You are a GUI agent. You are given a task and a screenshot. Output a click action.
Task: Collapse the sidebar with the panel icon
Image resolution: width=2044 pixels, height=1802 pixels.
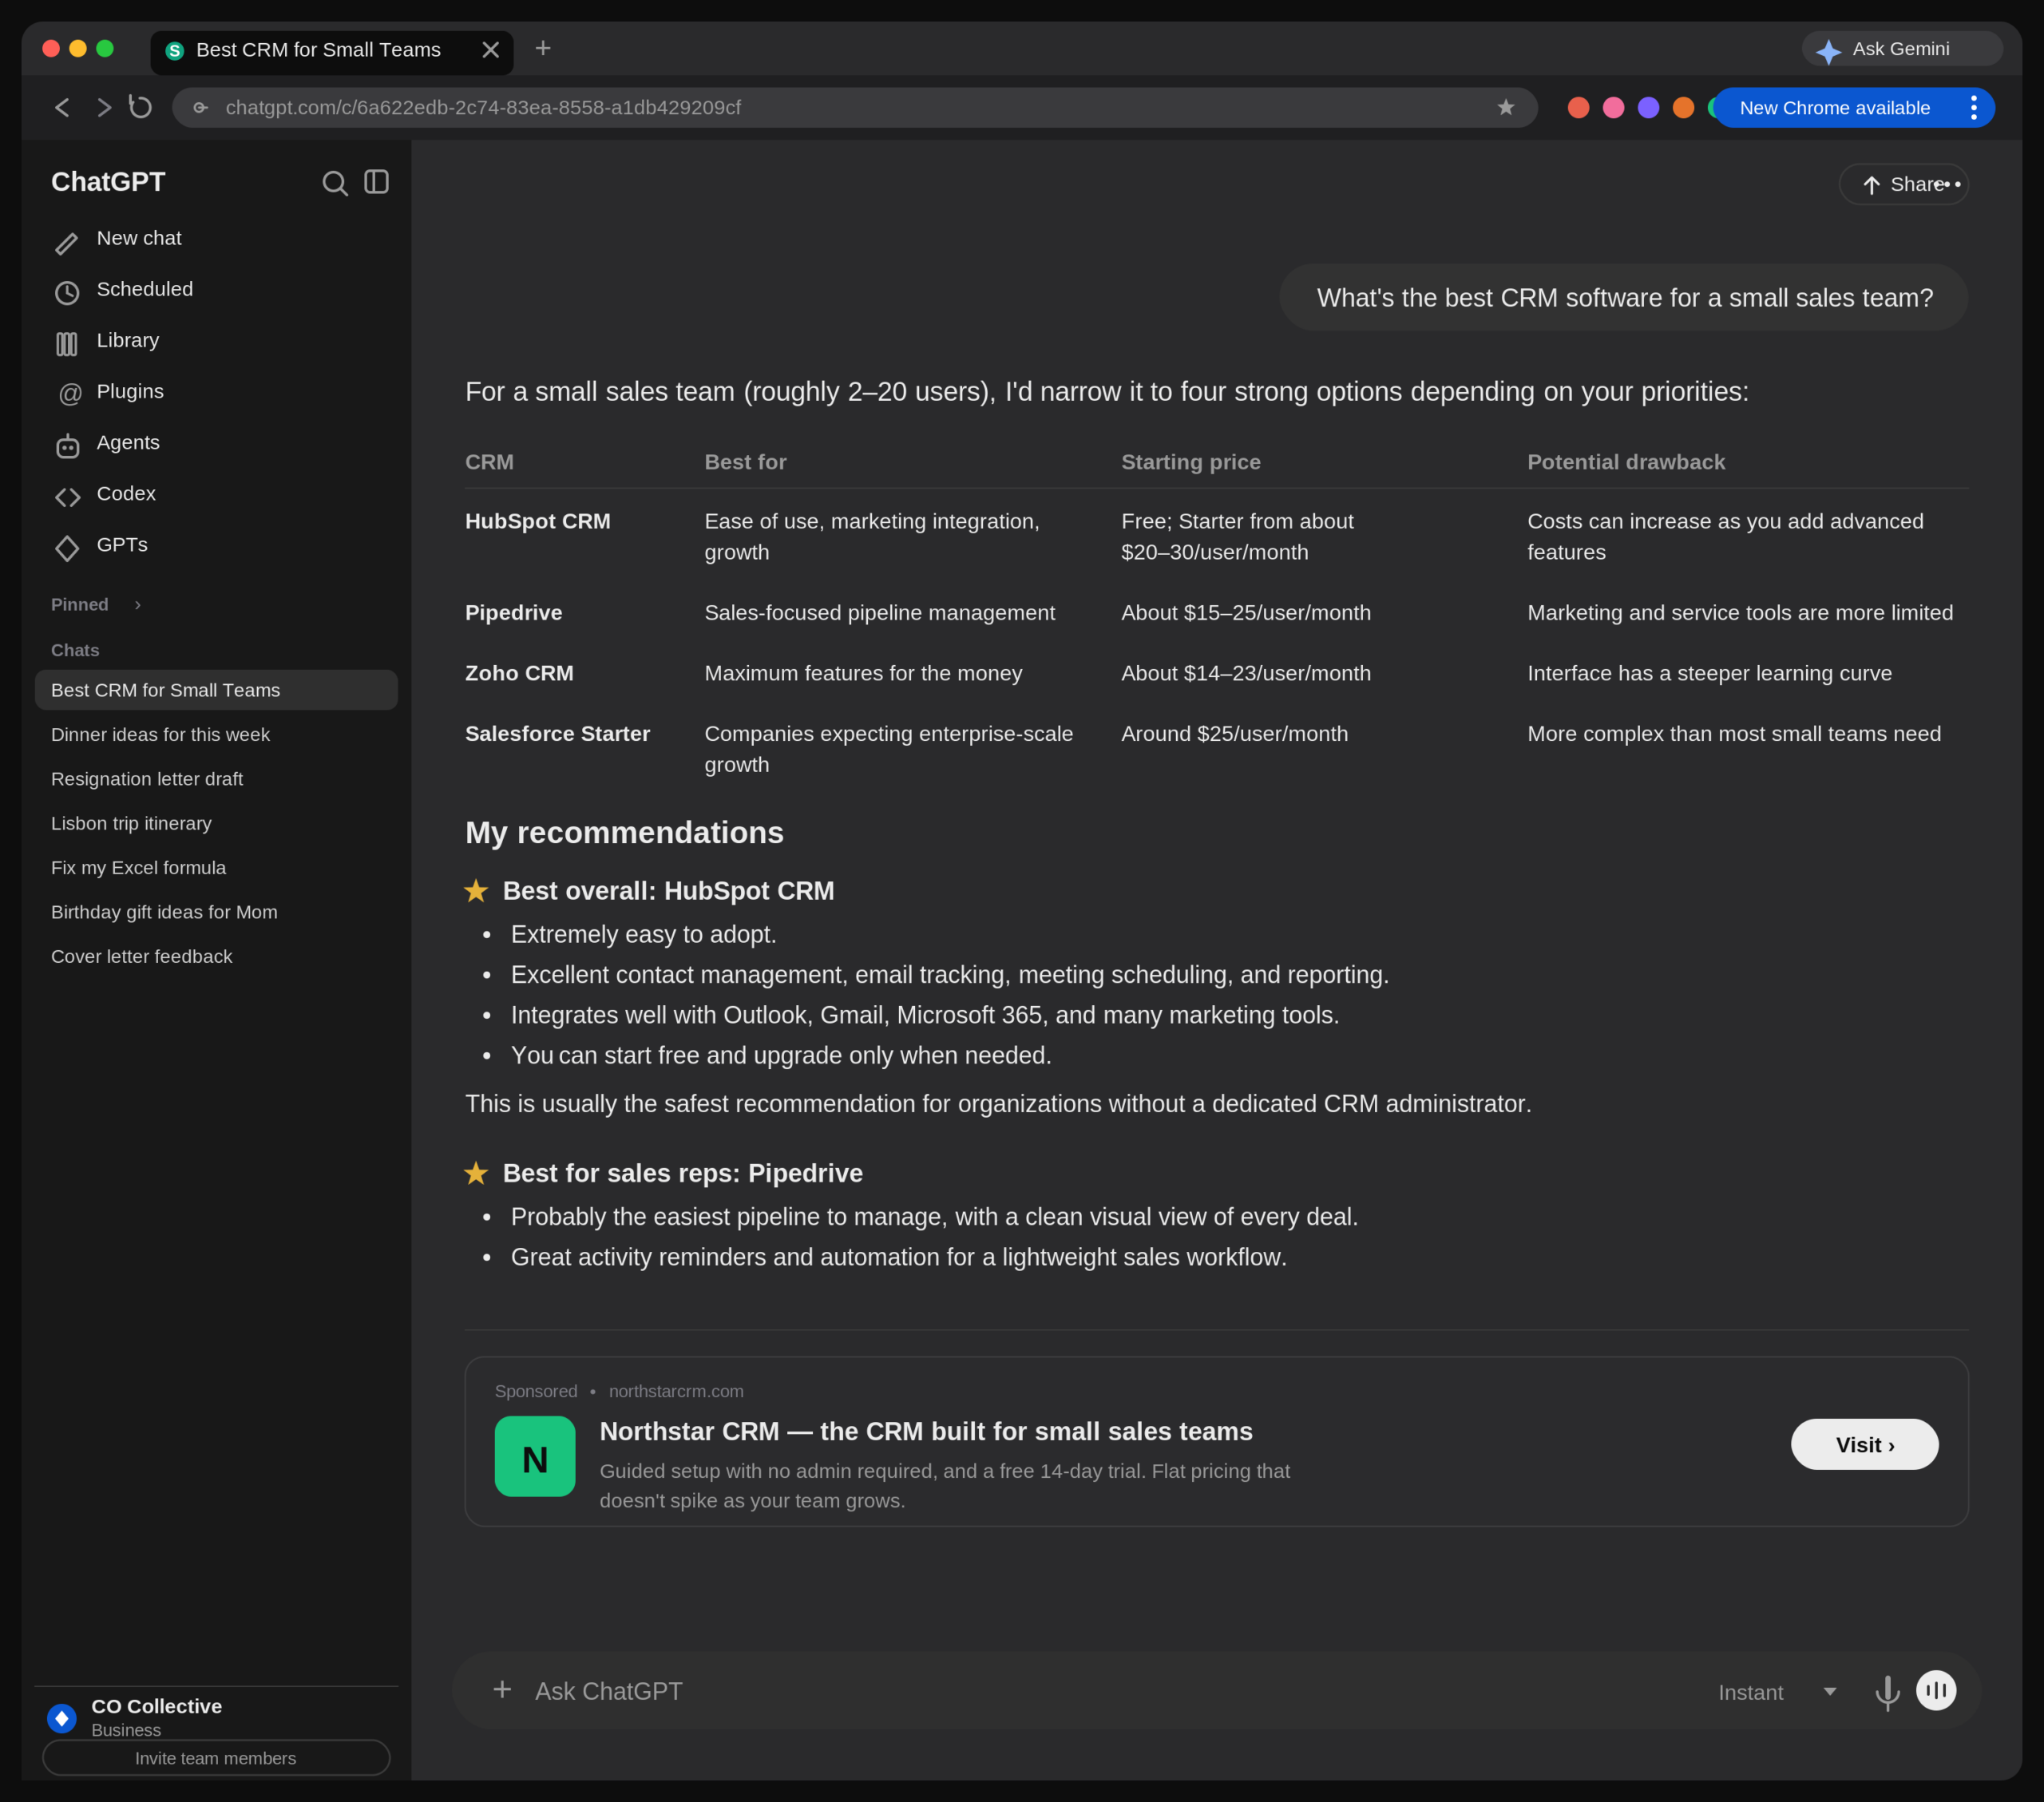(x=376, y=182)
